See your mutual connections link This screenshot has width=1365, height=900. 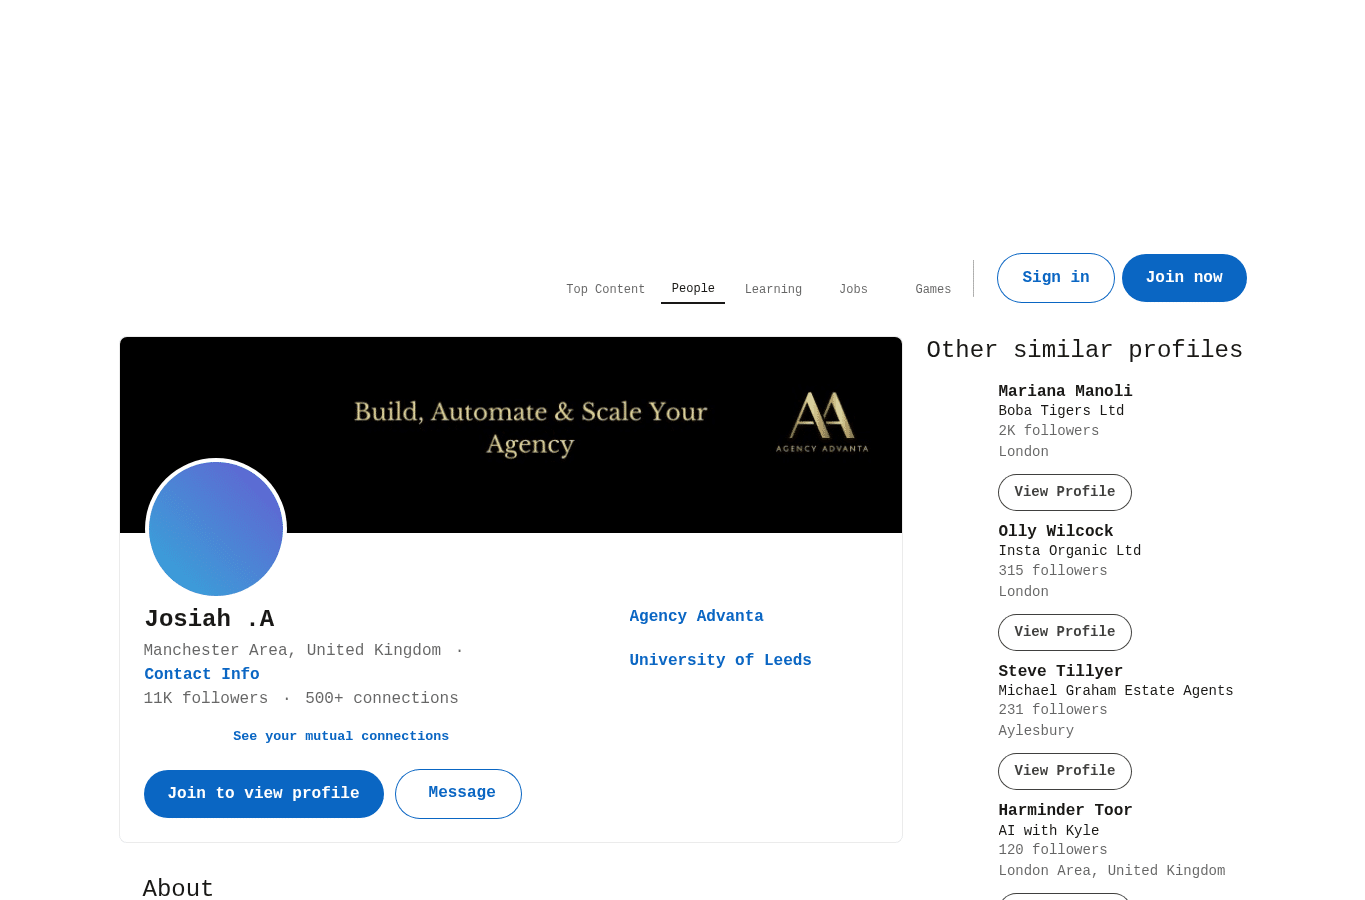click(341, 737)
